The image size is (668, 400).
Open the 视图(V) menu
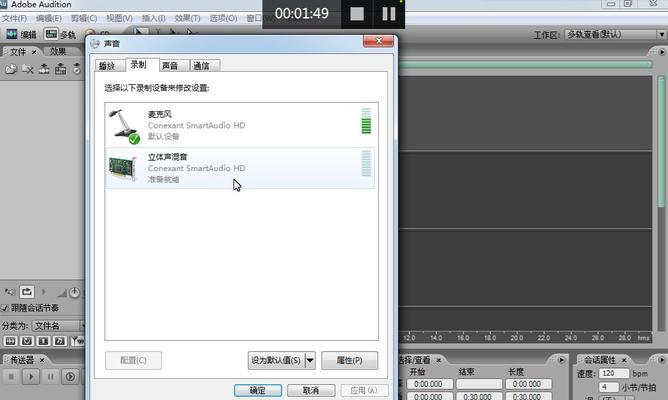(x=119, y=18)
